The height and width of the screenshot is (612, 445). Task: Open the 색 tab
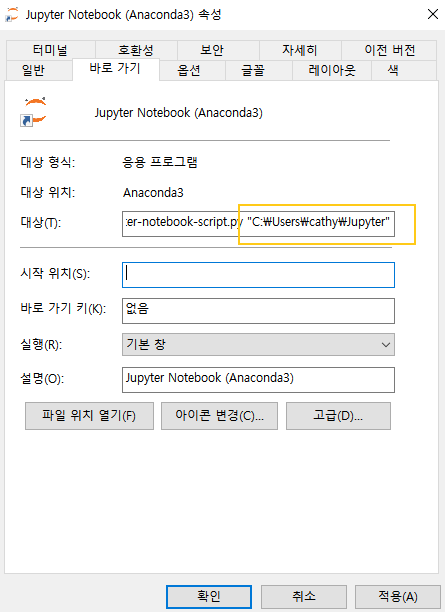tap(404, 70)
